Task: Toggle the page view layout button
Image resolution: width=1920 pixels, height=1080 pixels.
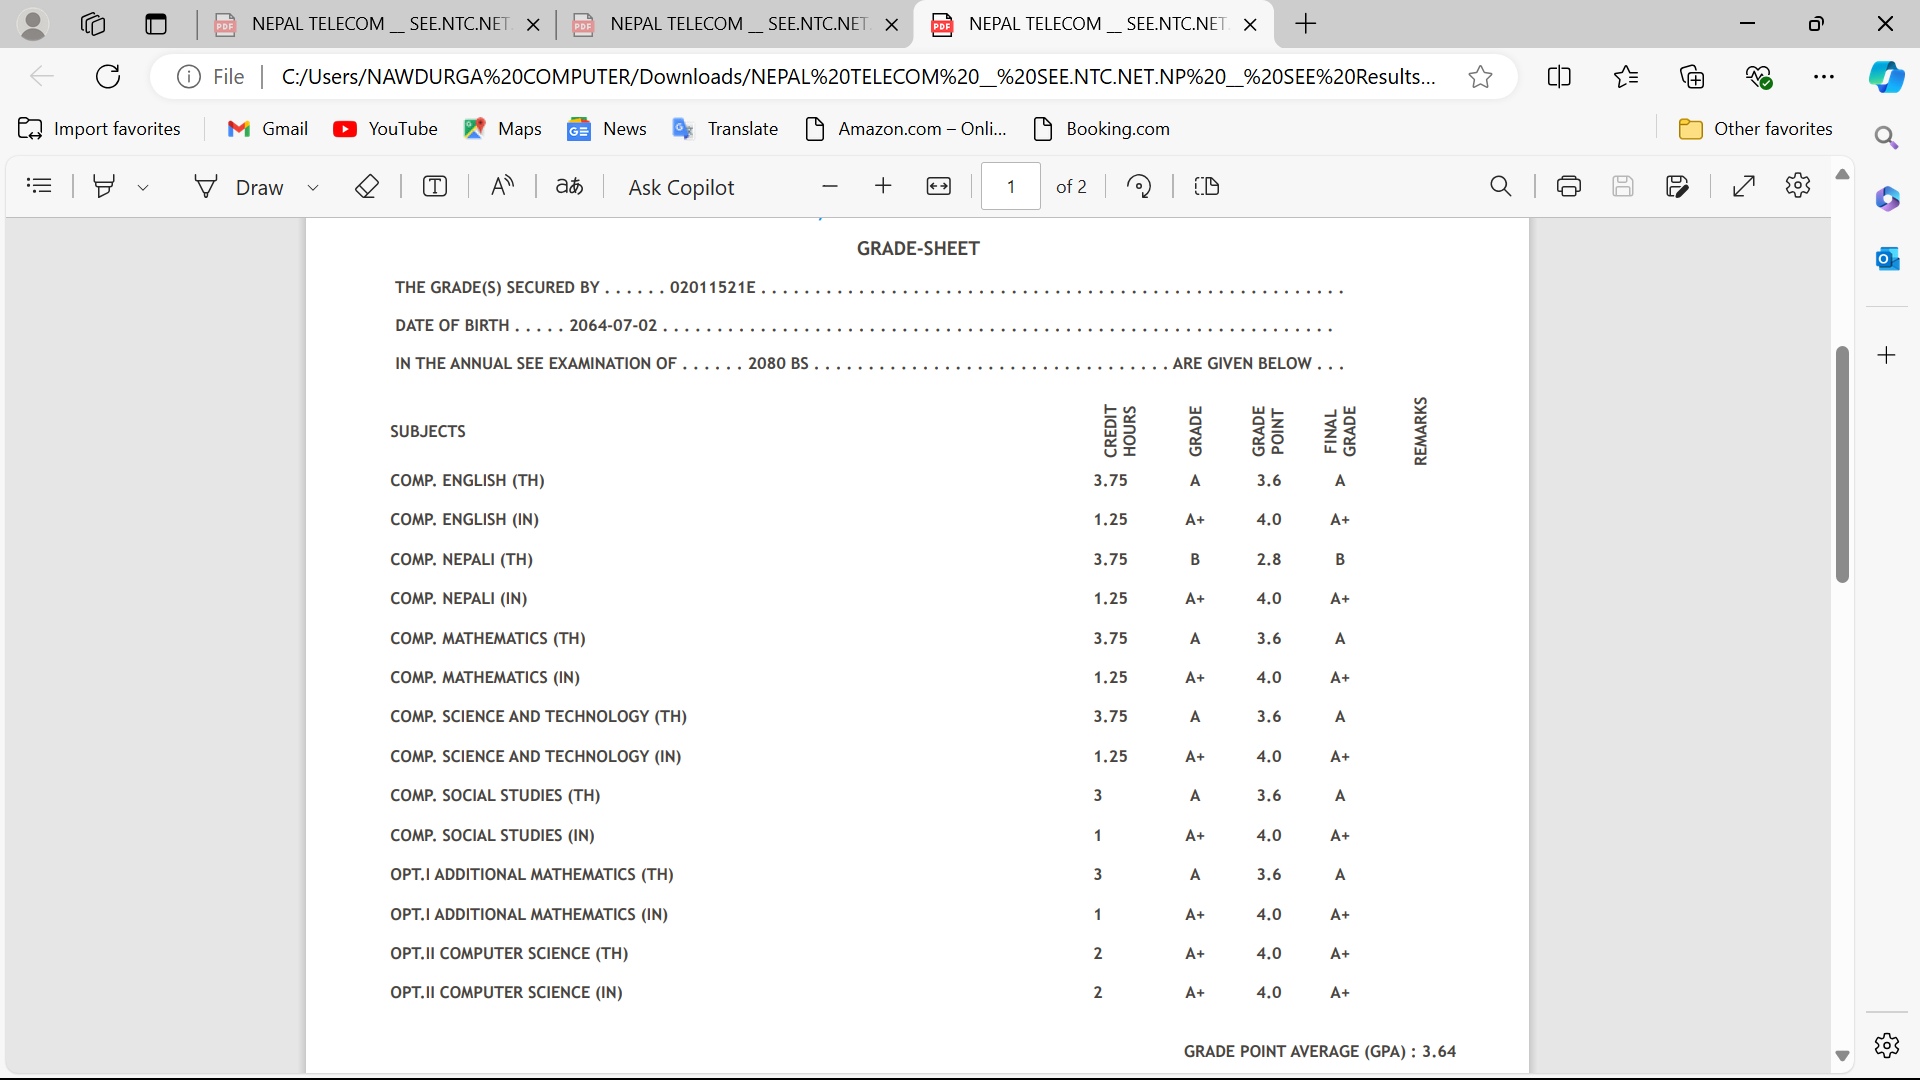Action: click(1207, 187)
